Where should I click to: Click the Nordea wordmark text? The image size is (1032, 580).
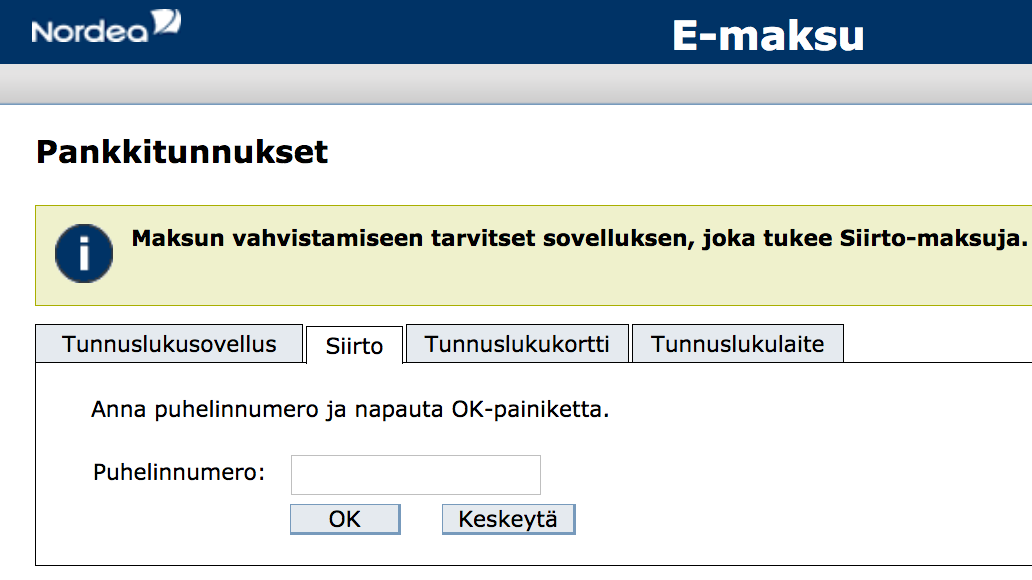pos(89,31)
